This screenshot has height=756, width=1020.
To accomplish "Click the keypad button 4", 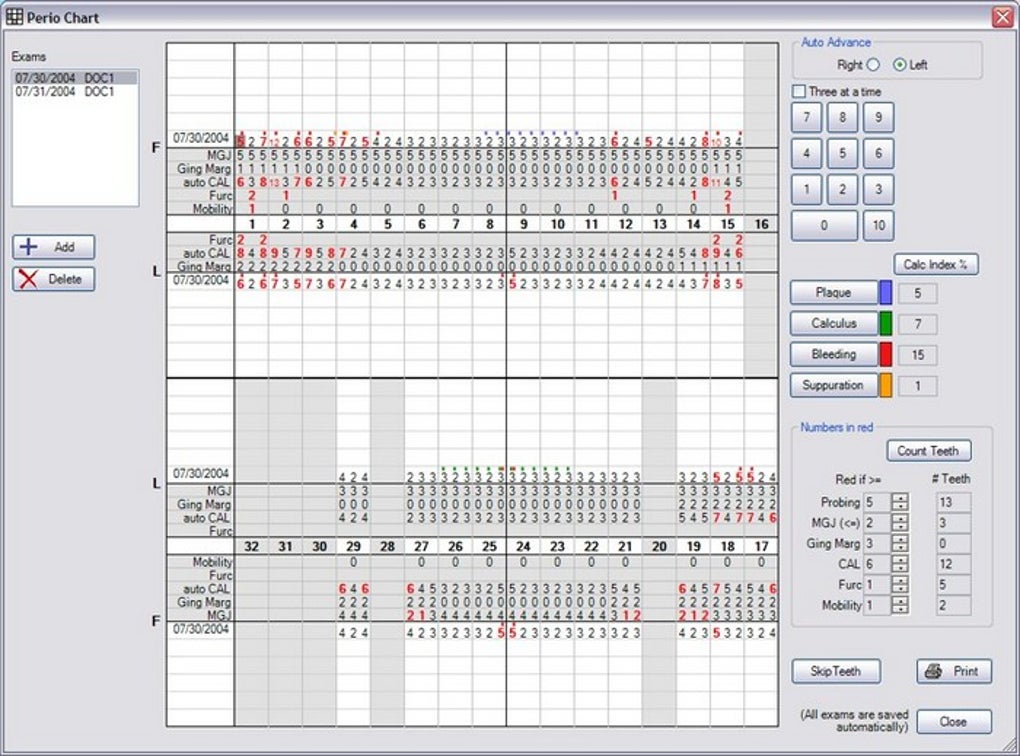I will pos(807,154).
